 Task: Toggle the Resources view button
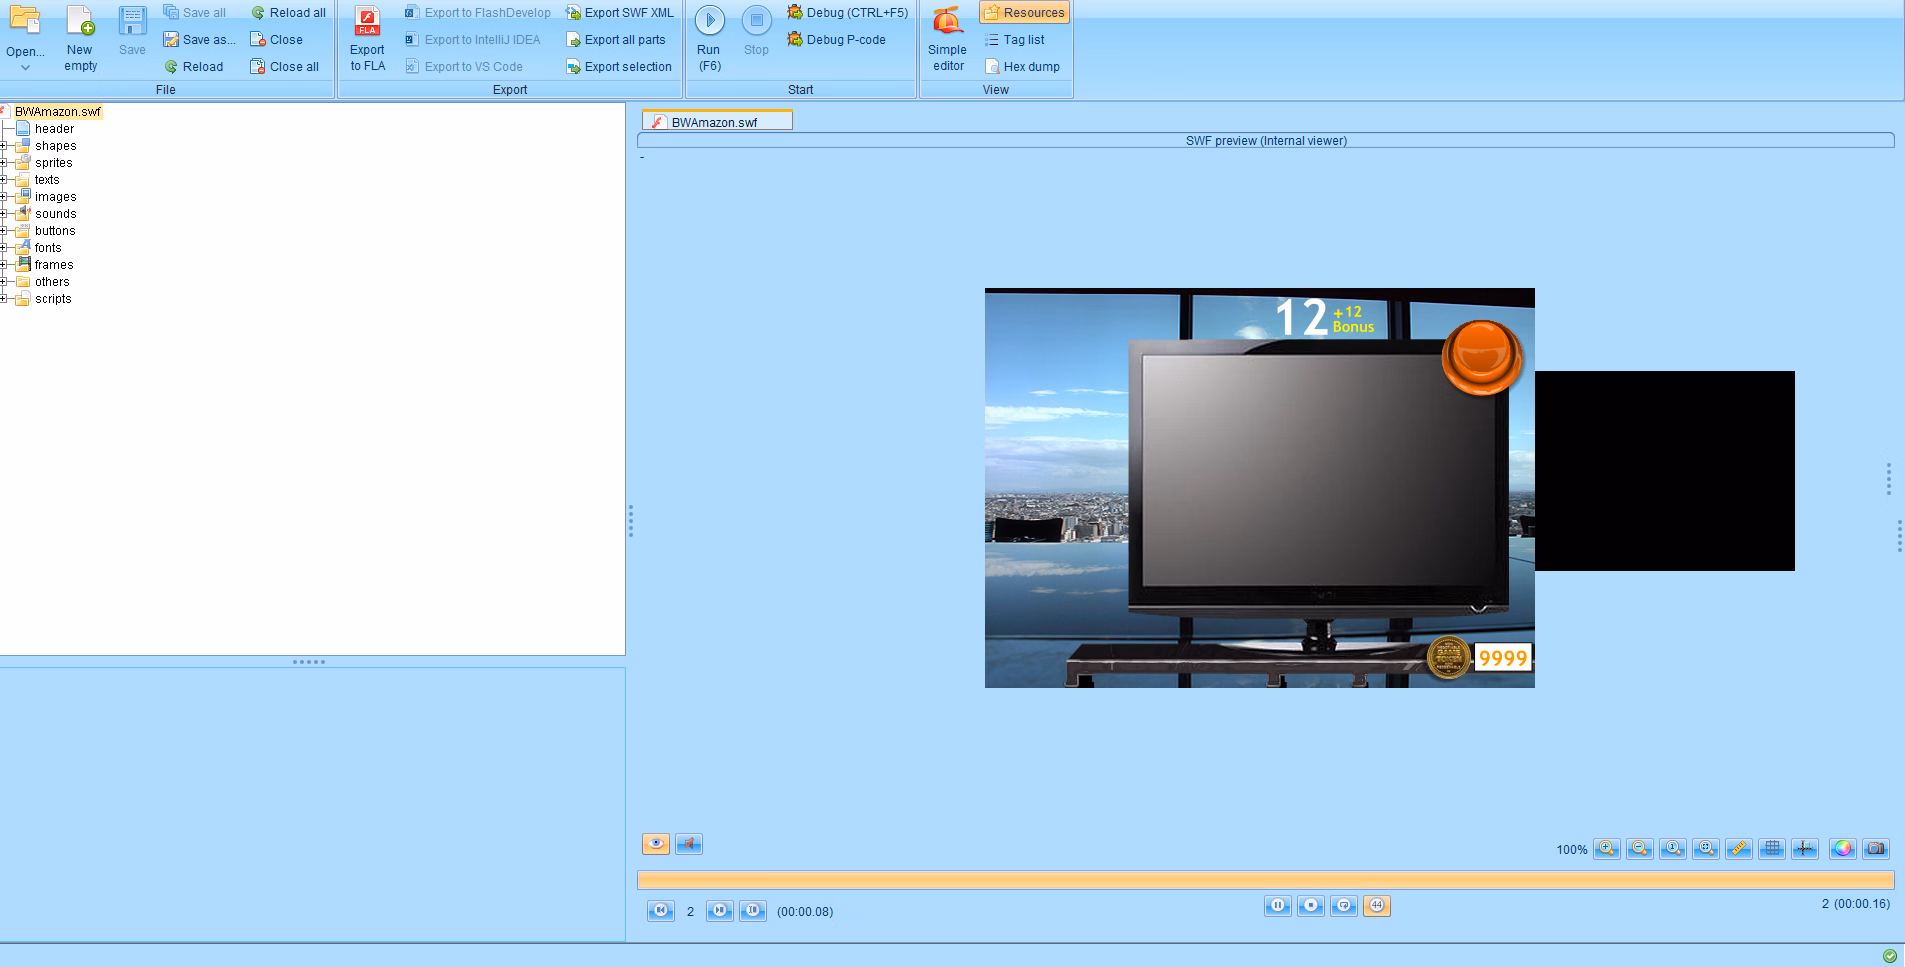1024,13
